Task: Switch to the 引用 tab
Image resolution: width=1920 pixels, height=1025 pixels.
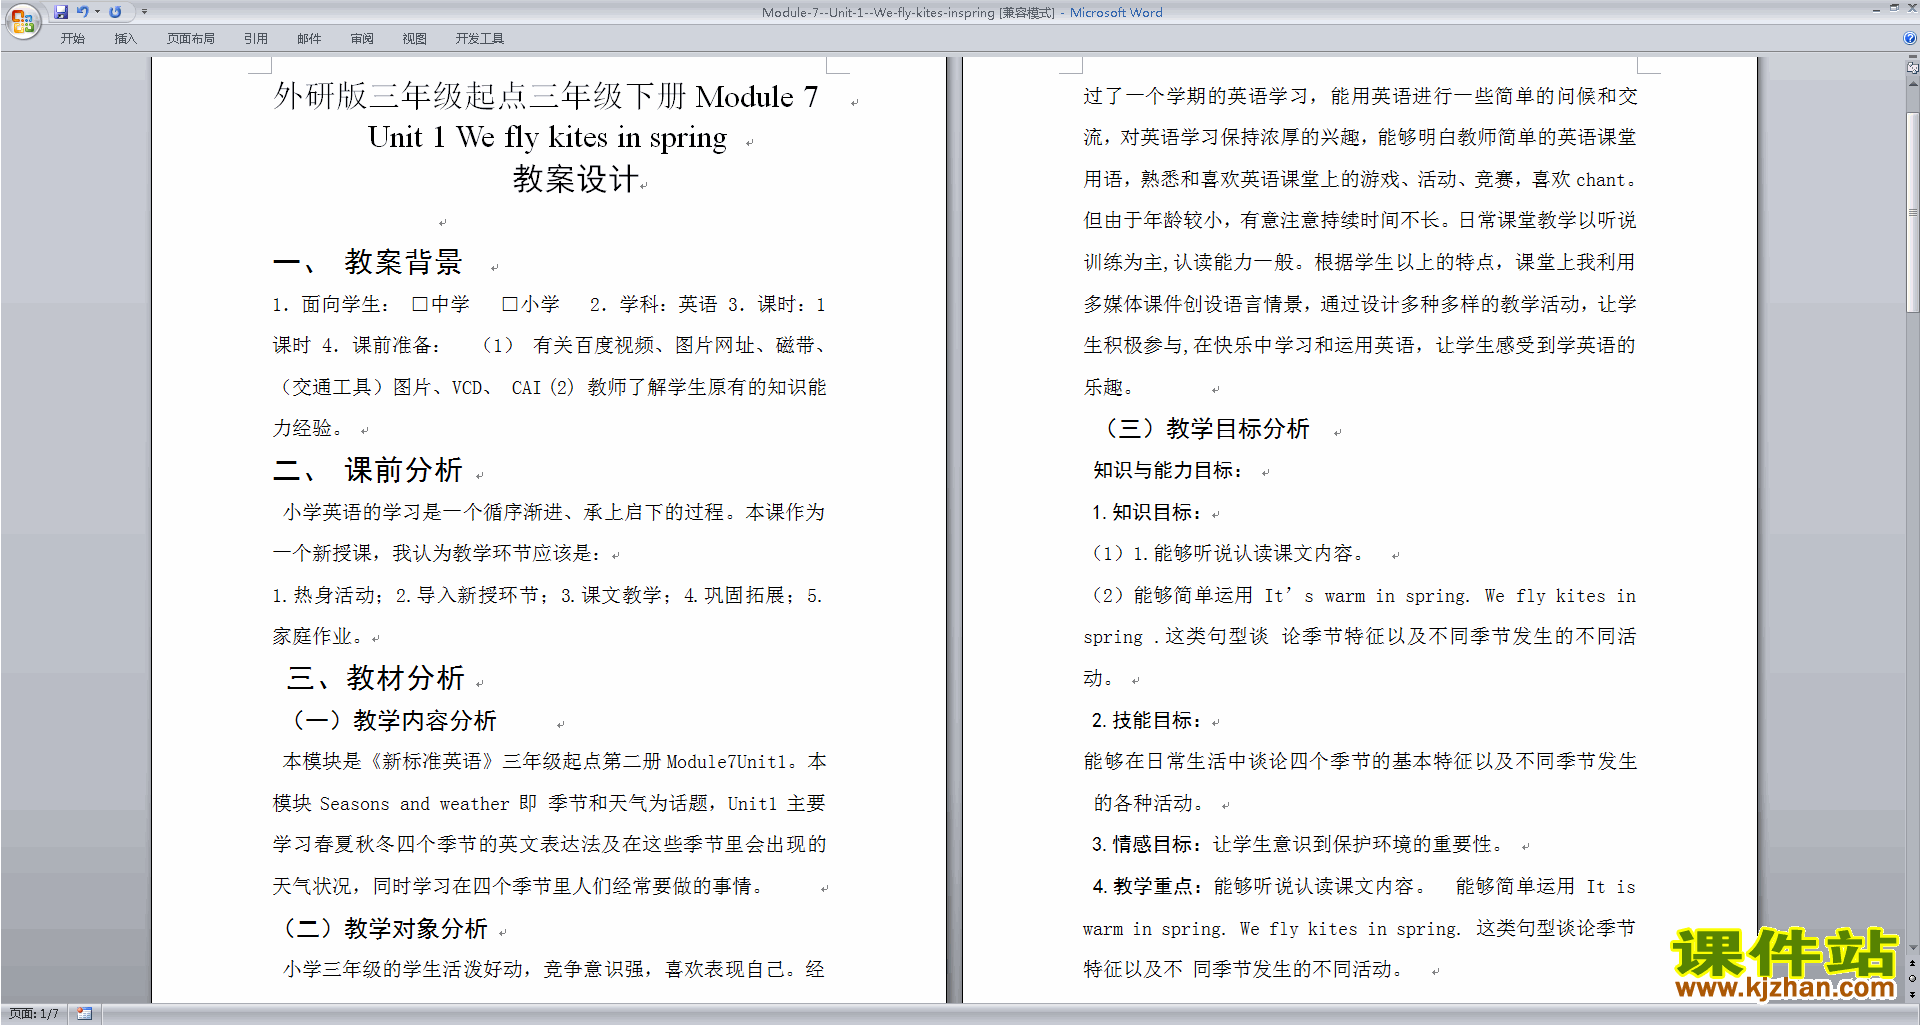Action: click(256, 39)
